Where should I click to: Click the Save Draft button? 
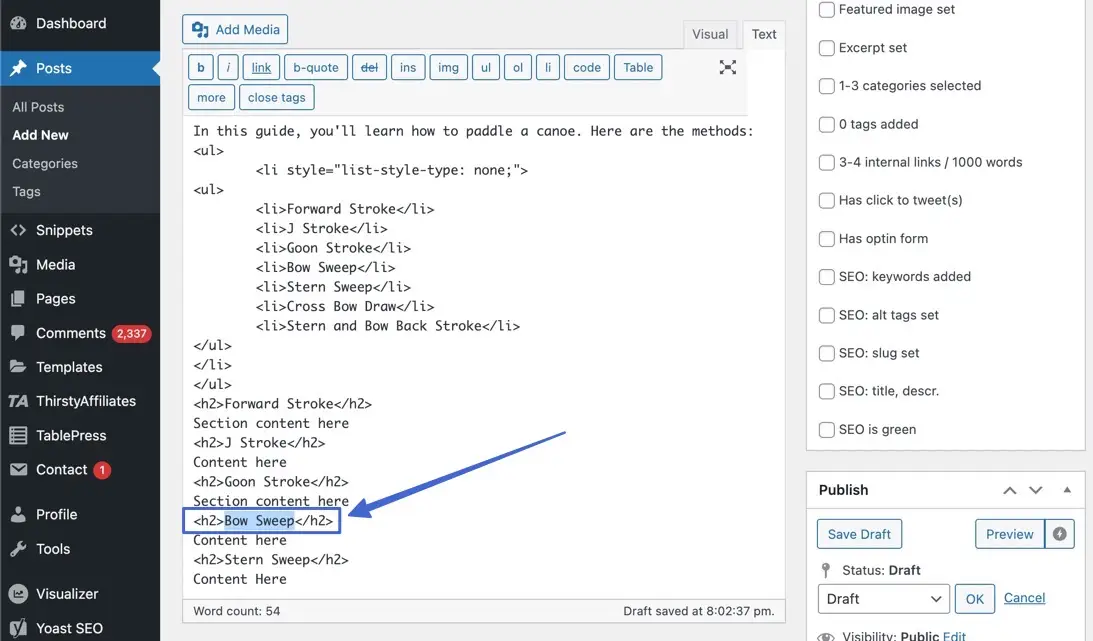[x=859, y=533]
